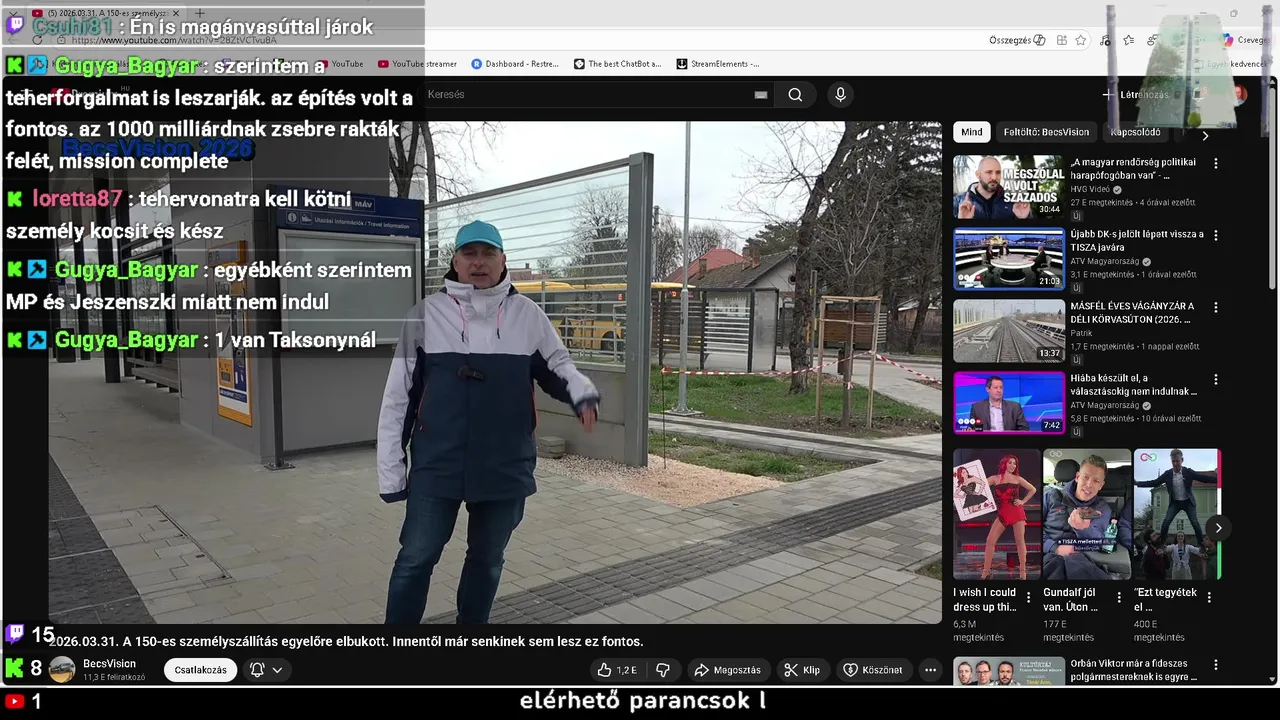Image resolution: width=1280 pixels, height=720 pixels.
Task: Open BecsVision channel name link
Action: point(109,664)
